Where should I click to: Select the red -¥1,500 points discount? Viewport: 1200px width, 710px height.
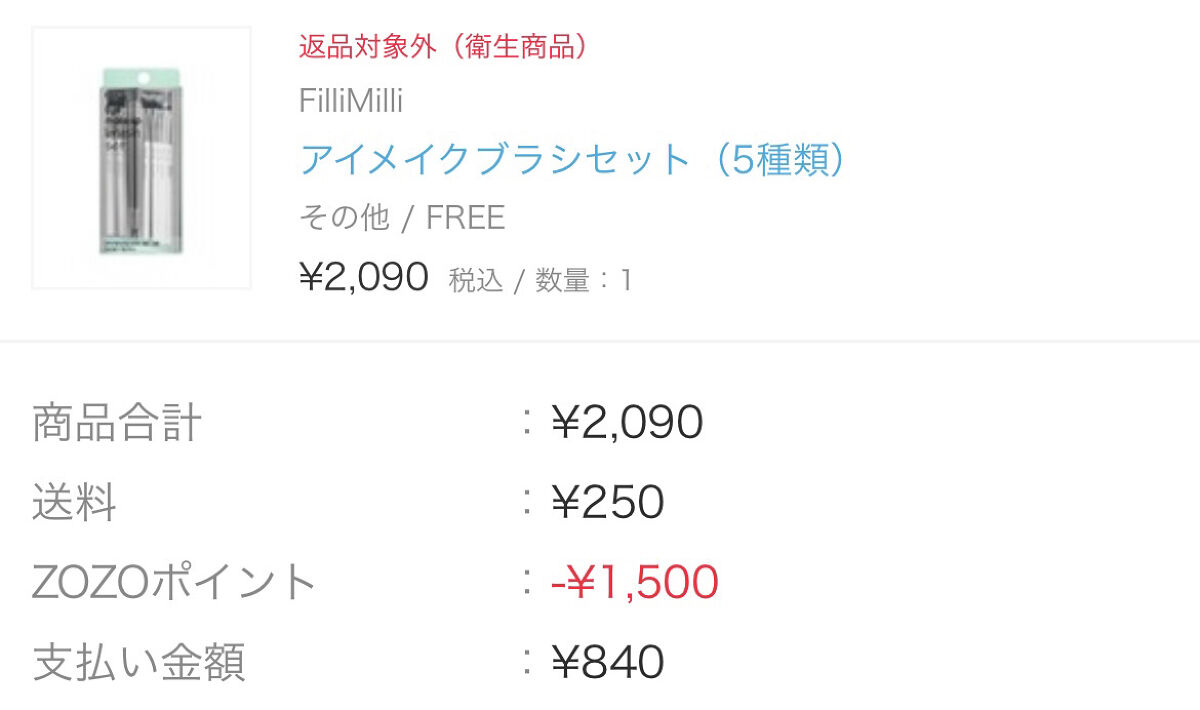click(x=634, y=582)
